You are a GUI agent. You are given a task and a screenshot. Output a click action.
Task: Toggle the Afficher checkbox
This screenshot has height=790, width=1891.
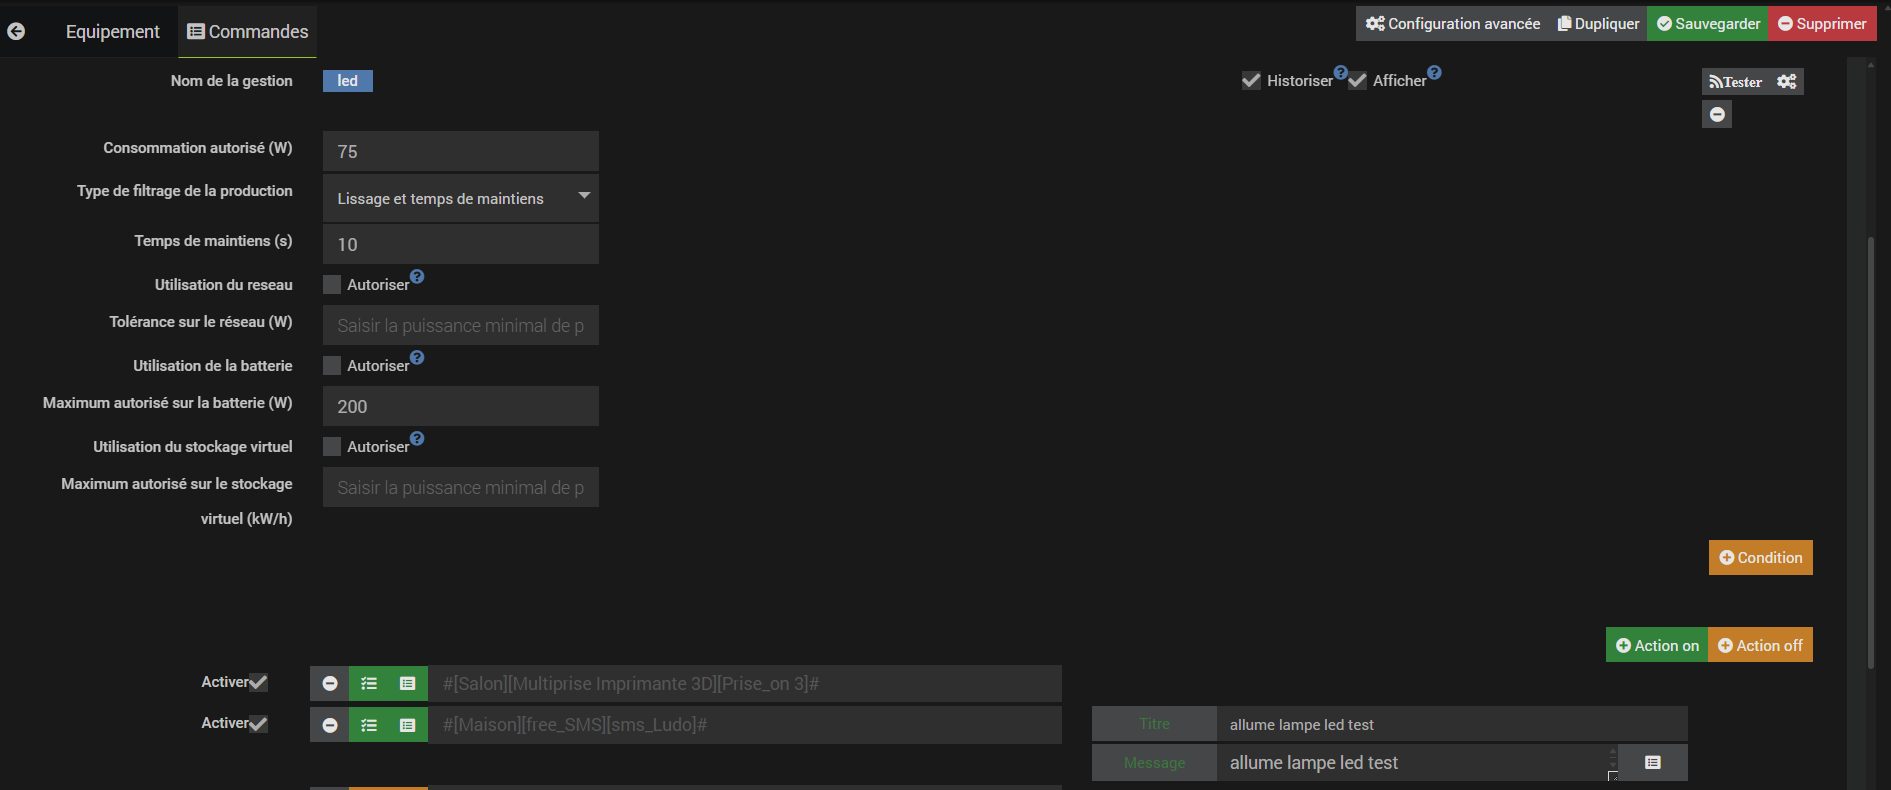[x=1357, y=81]
